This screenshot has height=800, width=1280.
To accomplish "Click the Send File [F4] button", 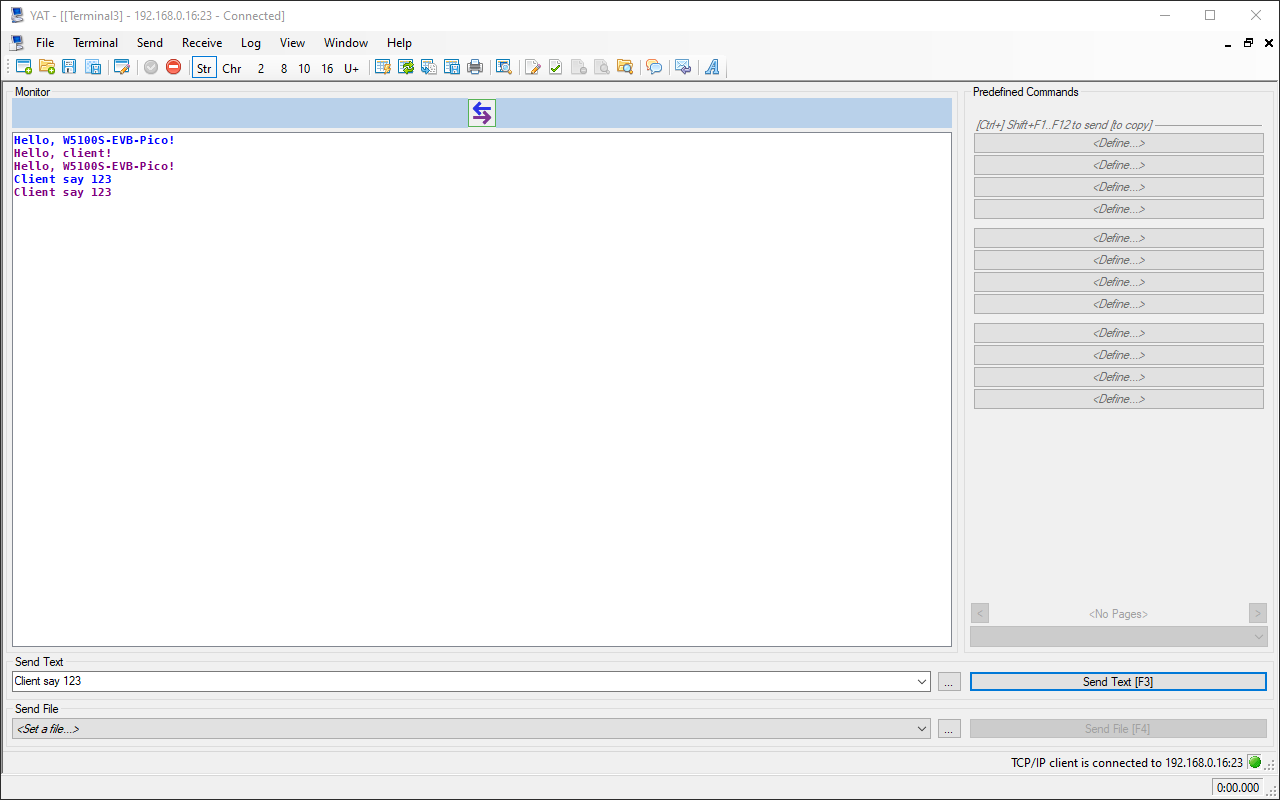I will coord(1118,729).
